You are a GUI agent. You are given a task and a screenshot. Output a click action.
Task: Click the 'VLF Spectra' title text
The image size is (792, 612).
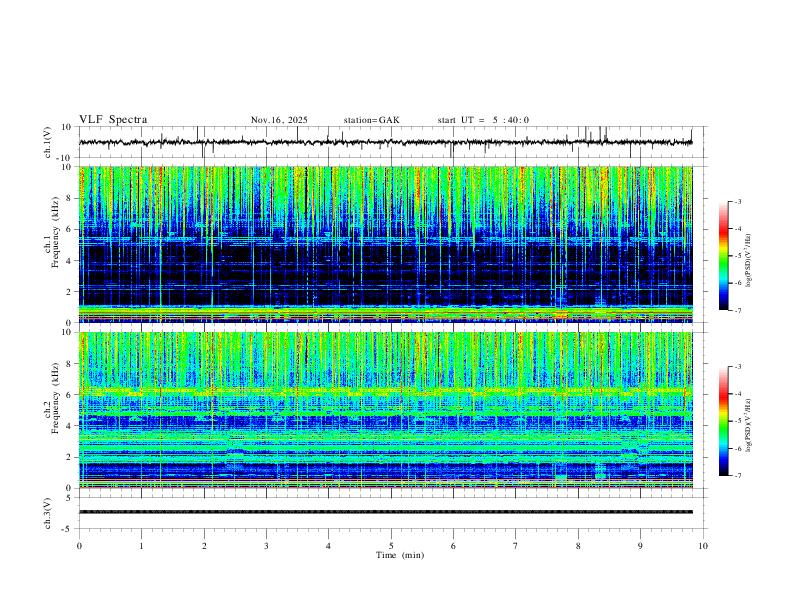(x=113, y=120)
